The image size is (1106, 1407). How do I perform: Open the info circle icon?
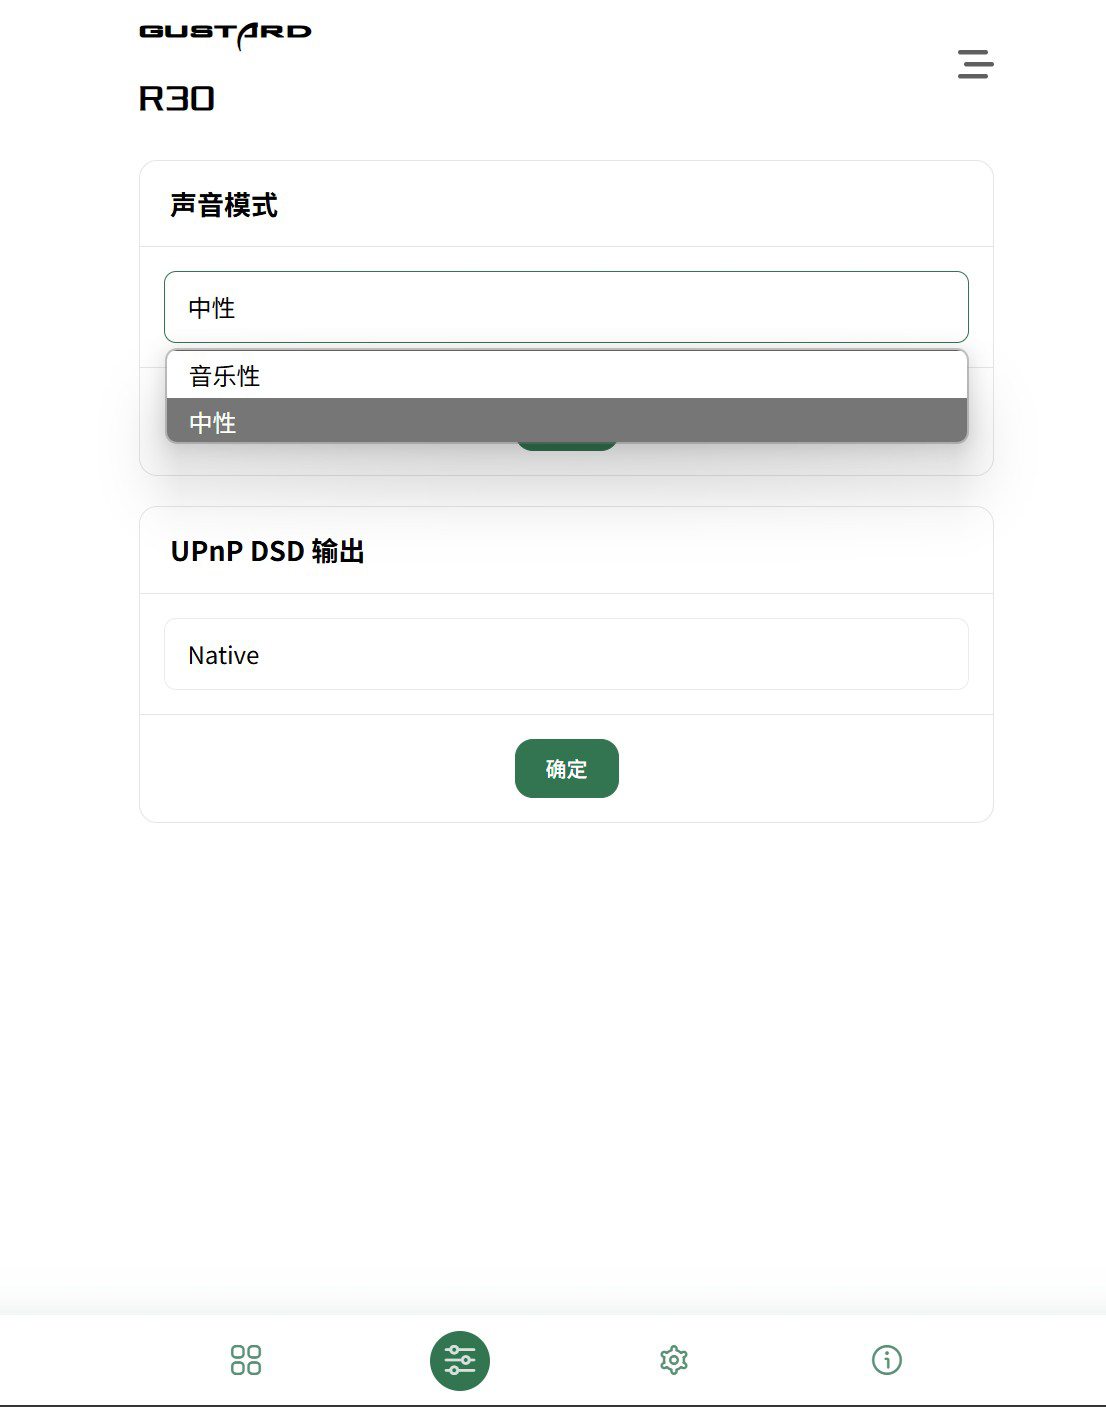tap(887, 1360)
